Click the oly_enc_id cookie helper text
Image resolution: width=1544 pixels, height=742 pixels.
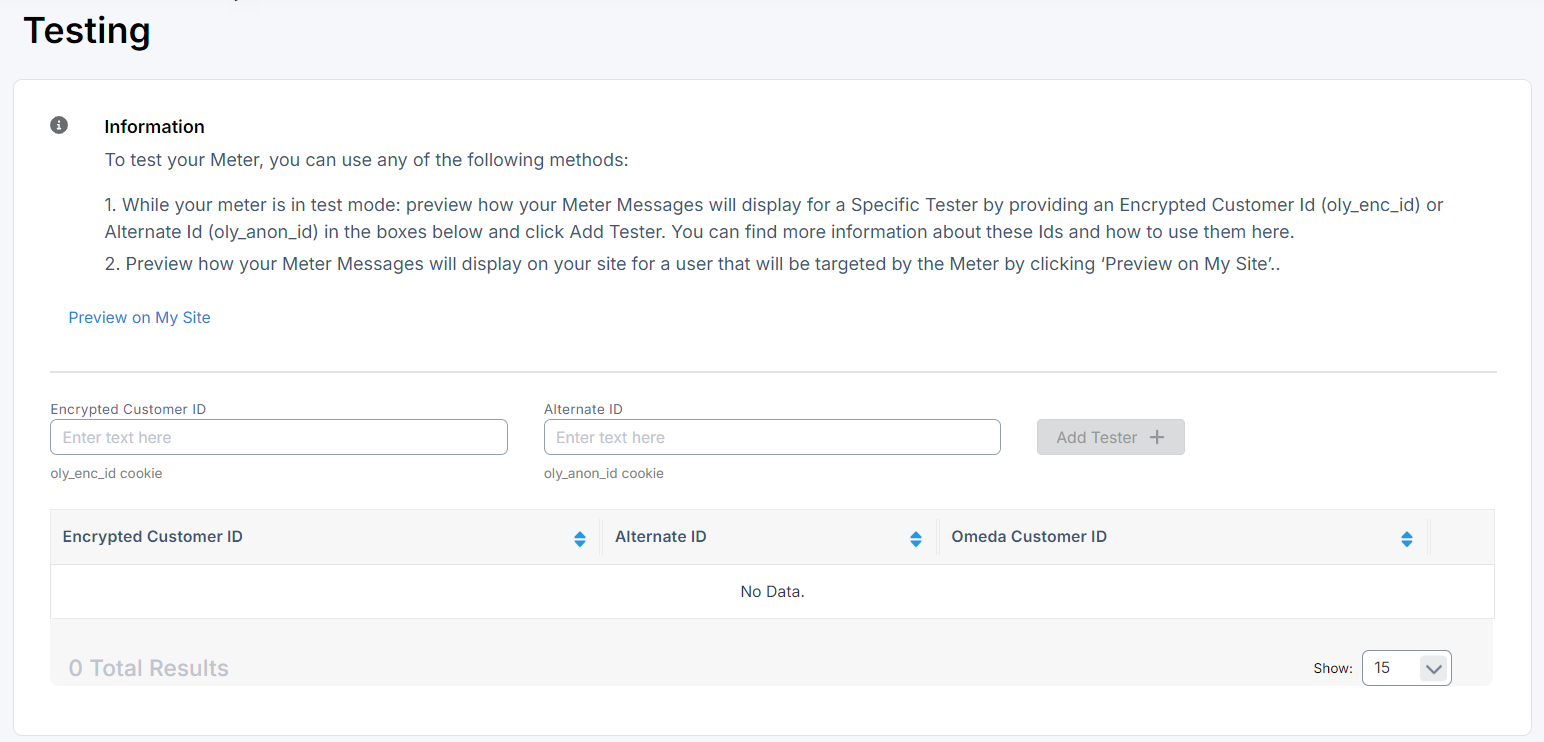pyautogui.click(x=106, y=473)
